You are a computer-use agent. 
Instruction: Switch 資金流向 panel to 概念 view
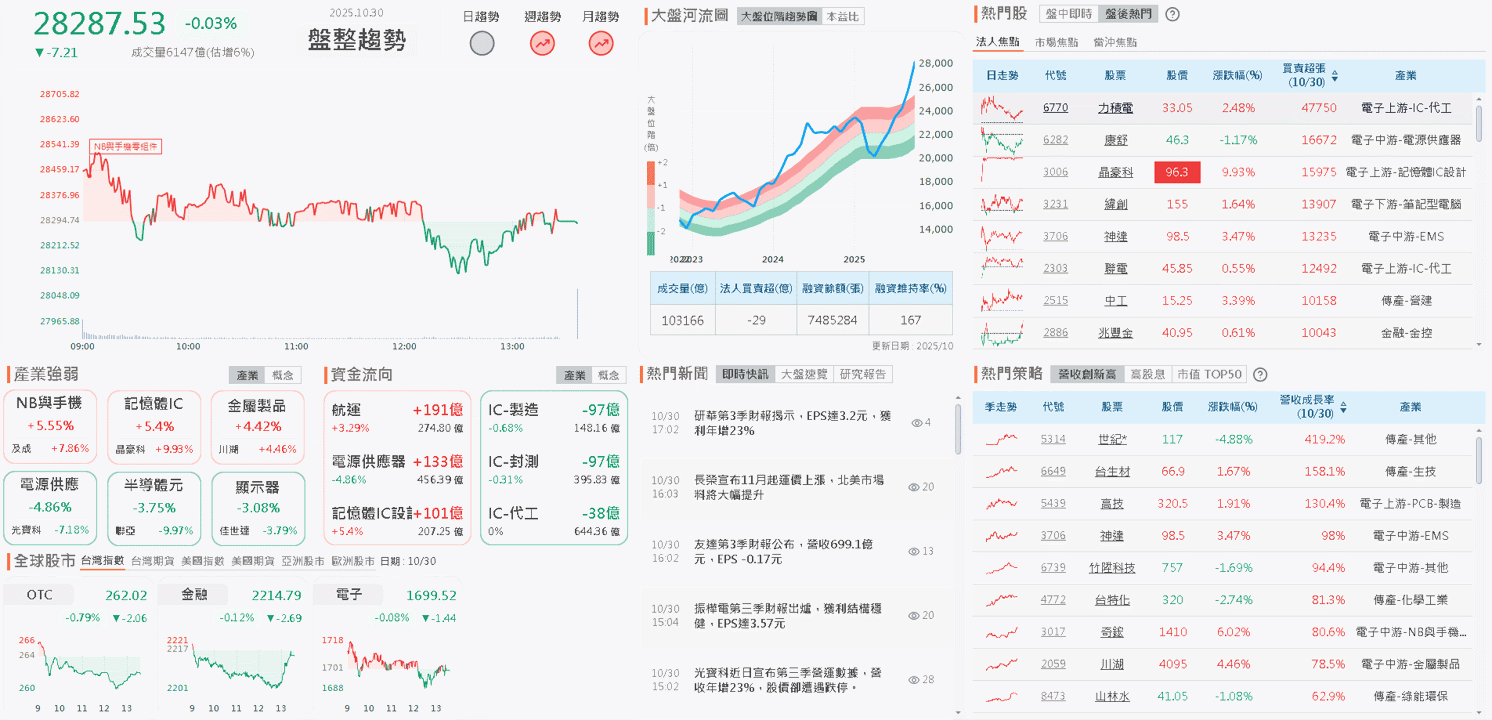click(x=608, y=375)
